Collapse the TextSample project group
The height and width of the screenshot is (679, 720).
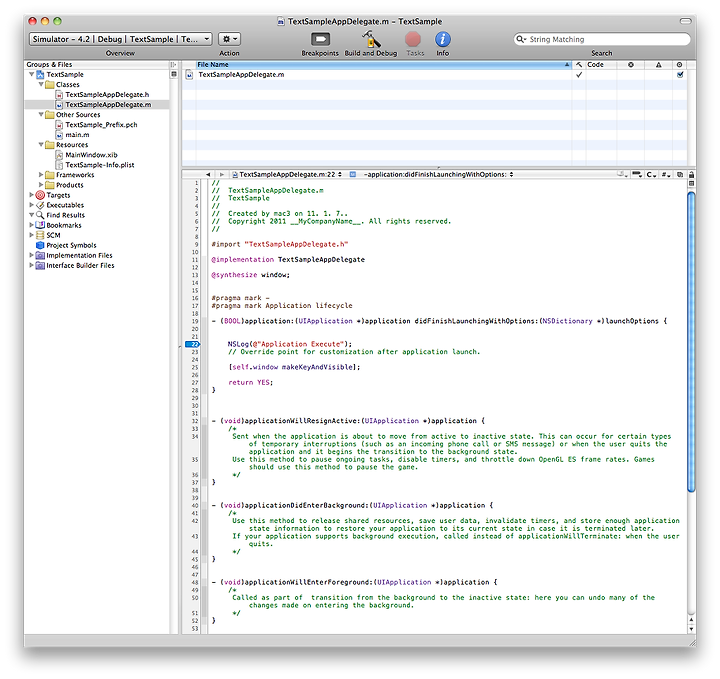[x=31, y=74]
